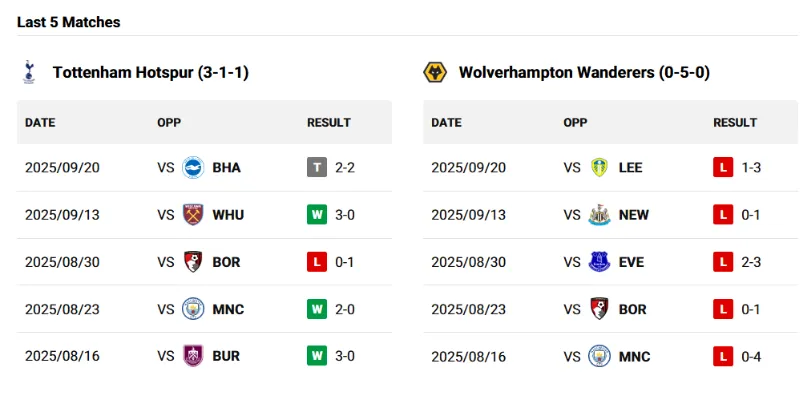Screen dimensions: 800x400
Task: Click green W badge for WHU match
Action: (317, 215)
